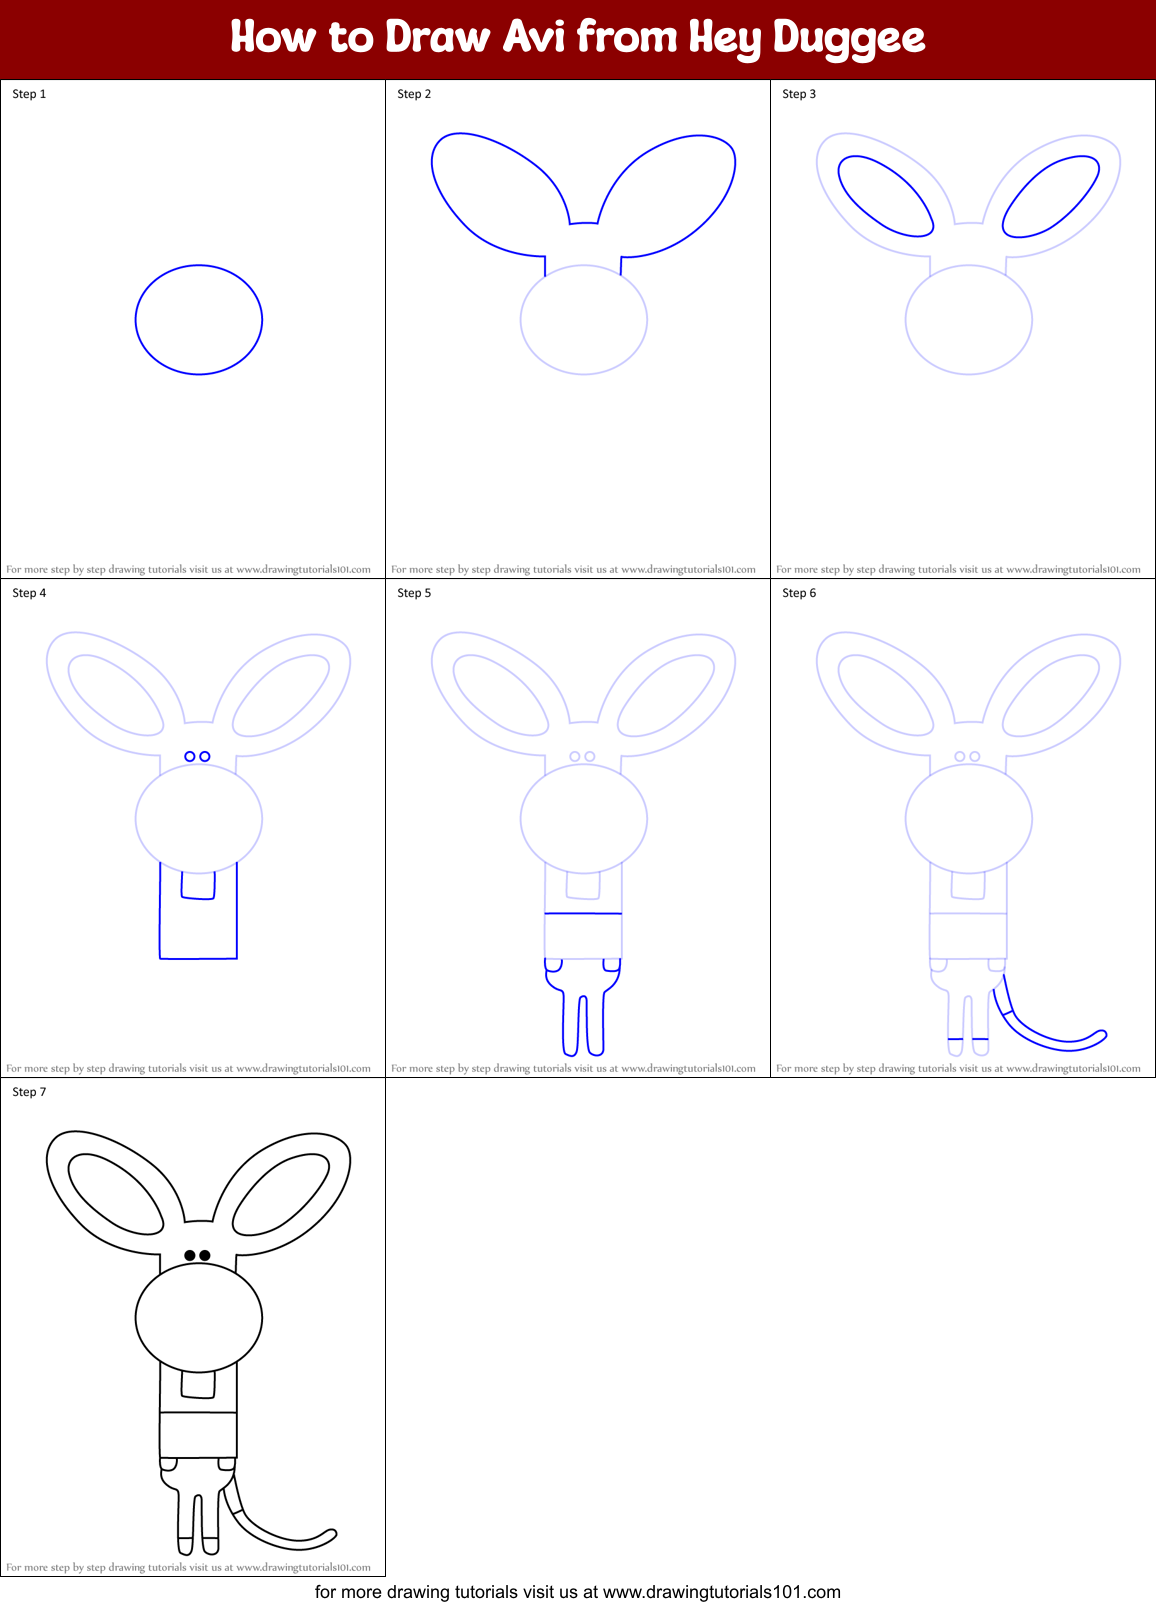This screenshot has height=1607, width=1156.
Task: Click the Step 2 panel footer website text
Action: (x=573, y=569)
